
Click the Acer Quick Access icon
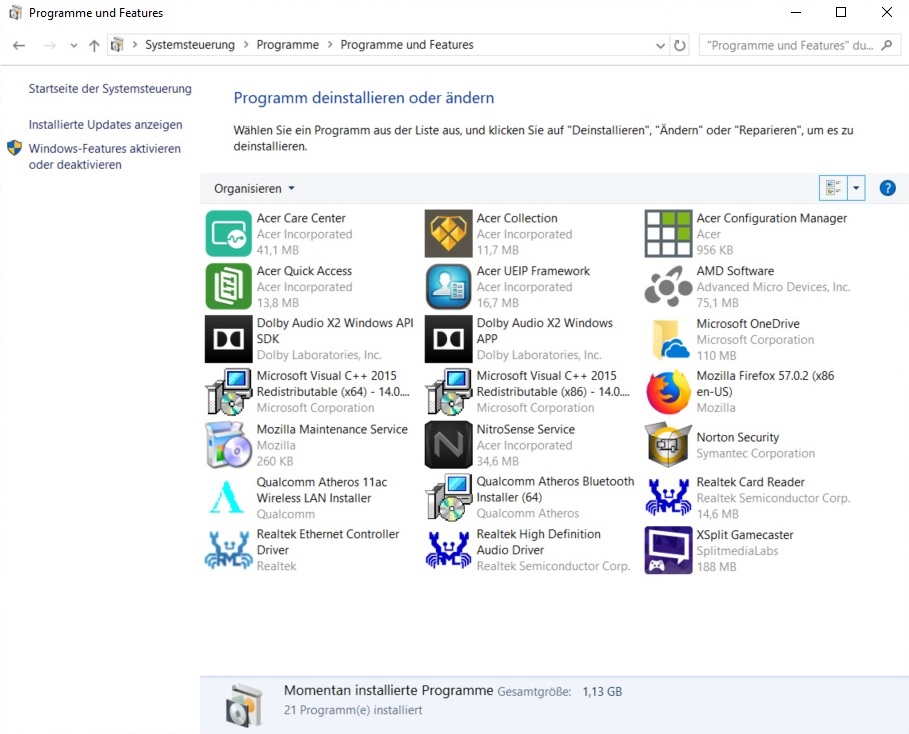(228, 286)
